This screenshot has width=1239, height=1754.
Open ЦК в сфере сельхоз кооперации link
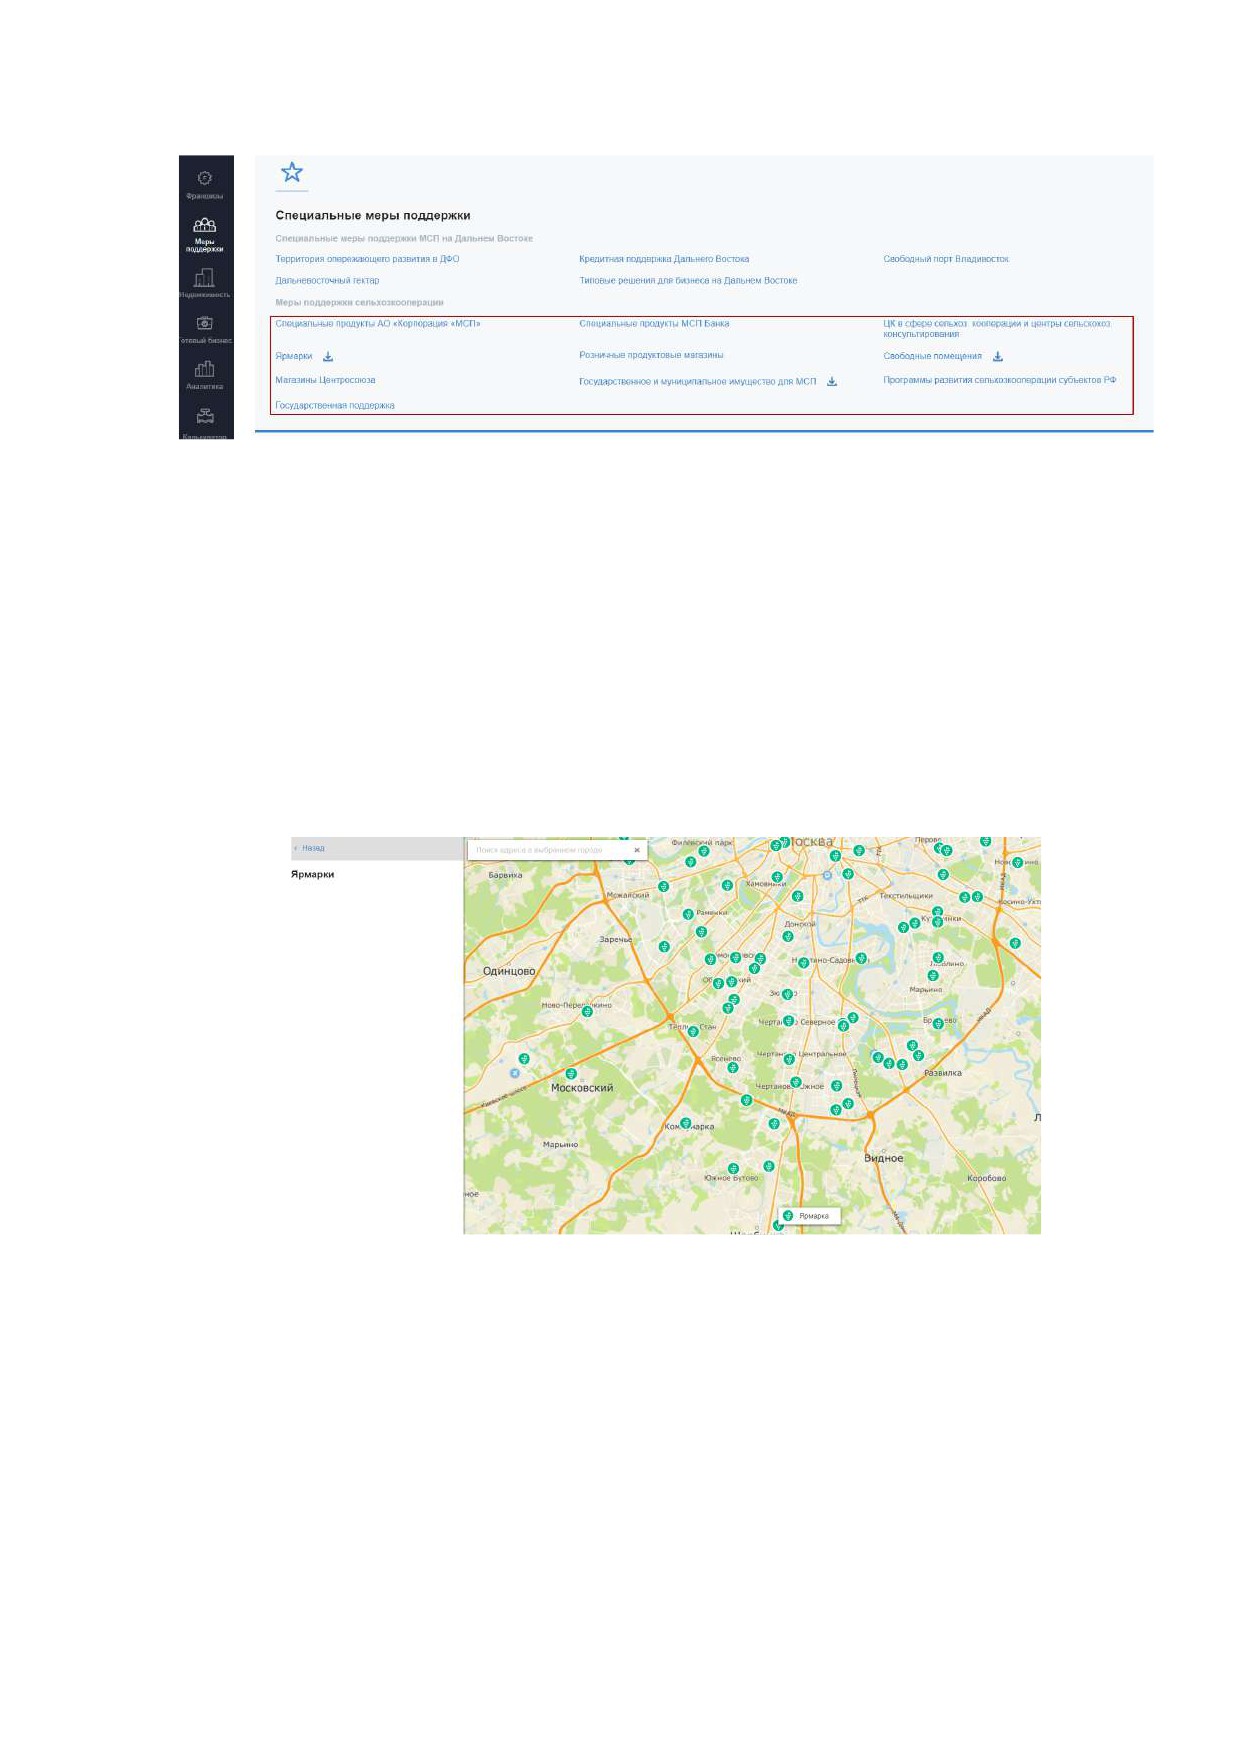[x=997, y=329]
